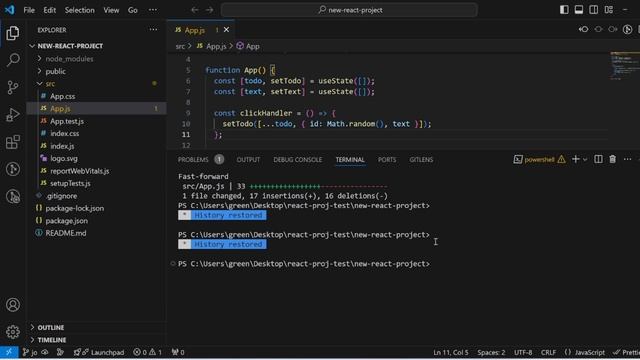Open the Accounts menu icon
This screenshot has width=640, height=360.
13,305
